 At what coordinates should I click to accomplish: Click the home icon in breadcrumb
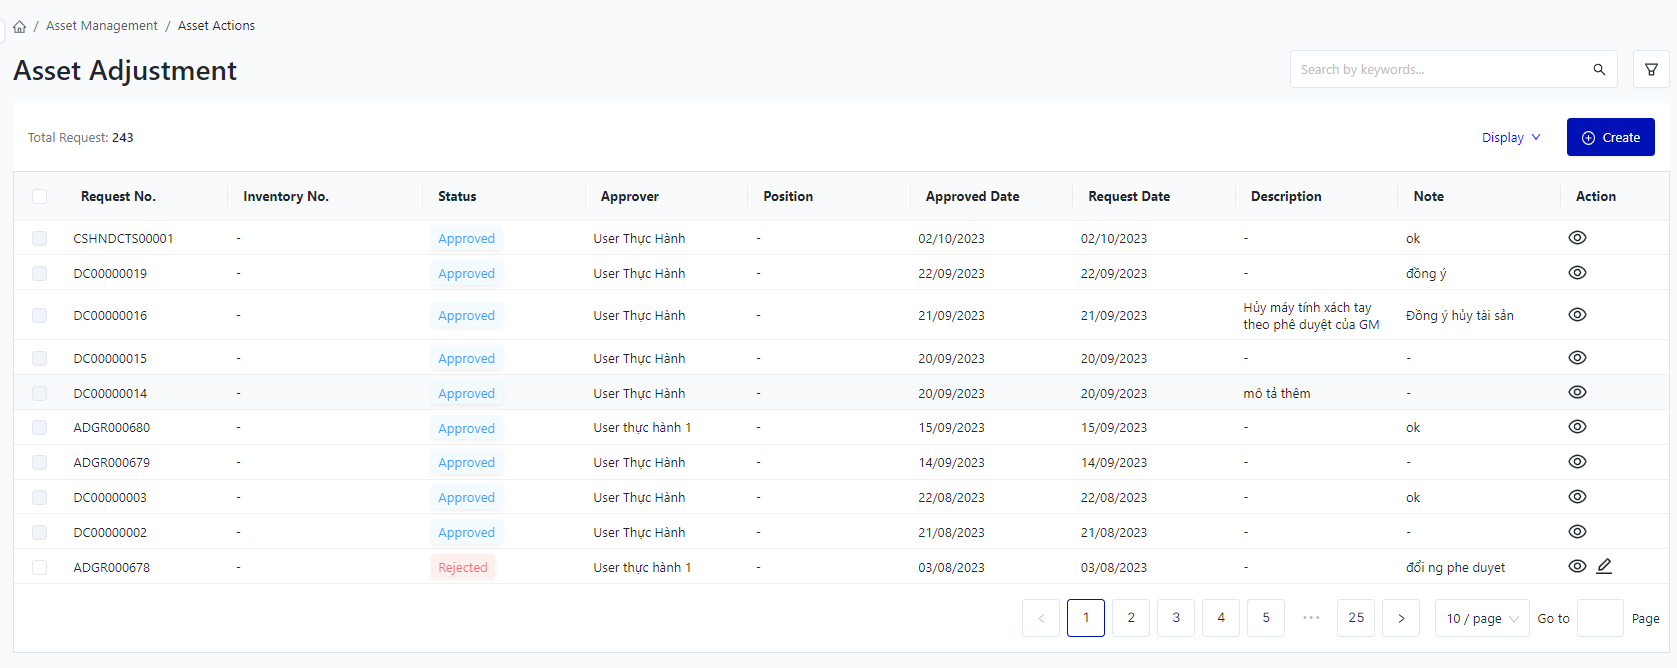pos(20,26)
